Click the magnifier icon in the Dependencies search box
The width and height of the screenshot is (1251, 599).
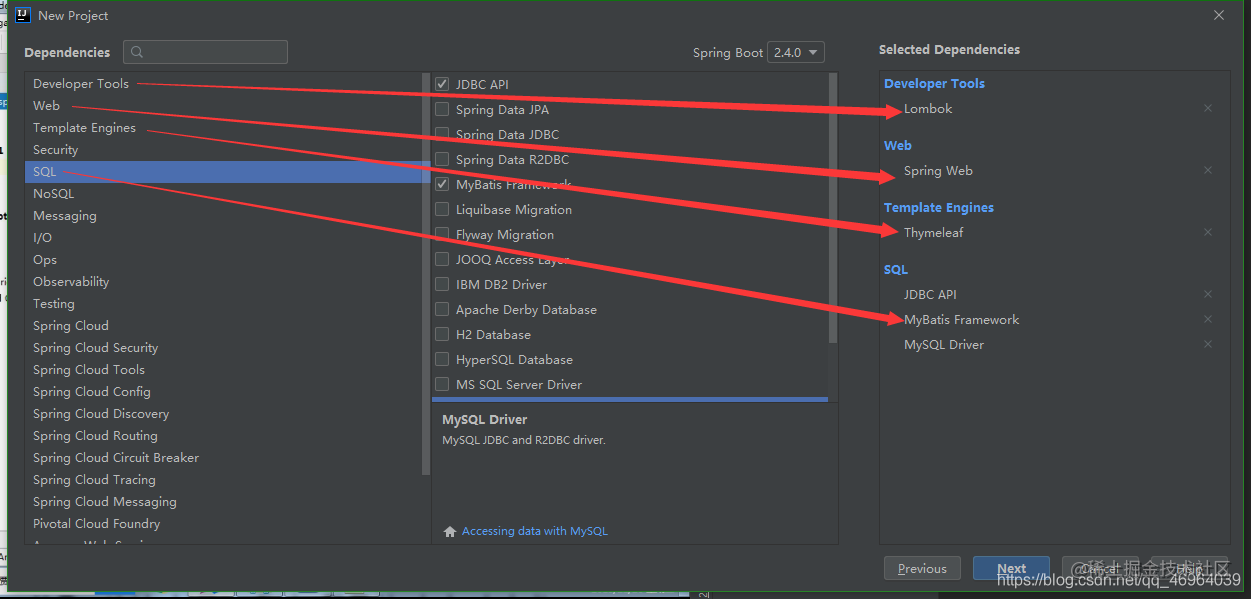[x=137, y=52]
